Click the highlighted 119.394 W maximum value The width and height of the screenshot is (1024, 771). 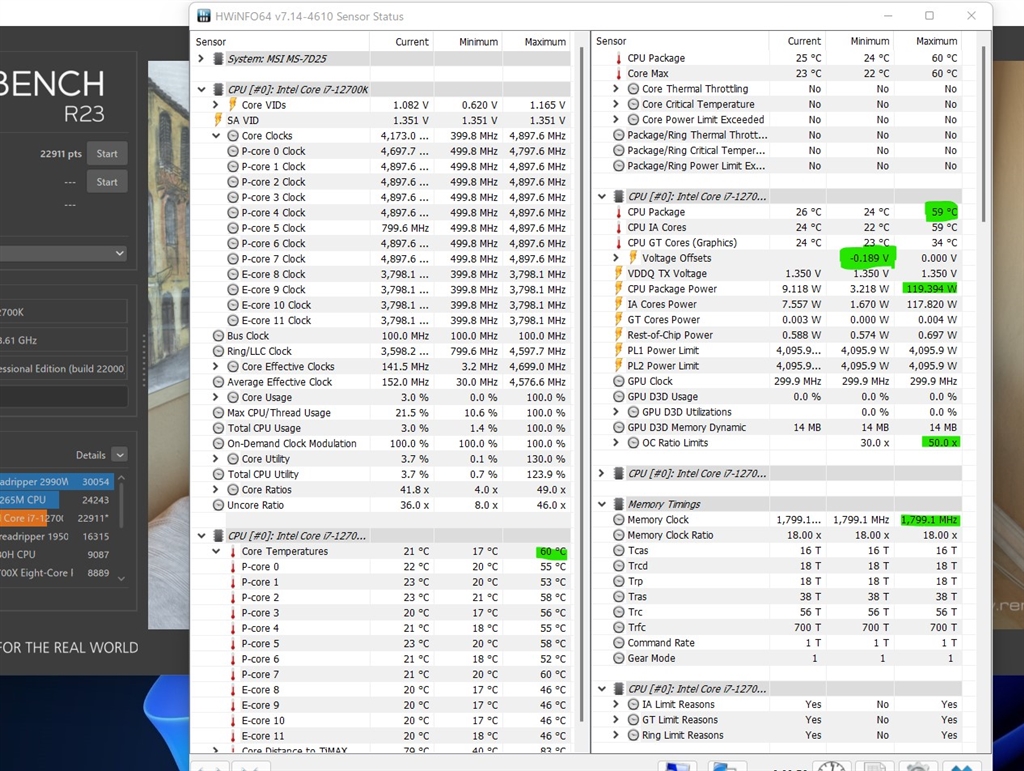click(x=930, y=289)
